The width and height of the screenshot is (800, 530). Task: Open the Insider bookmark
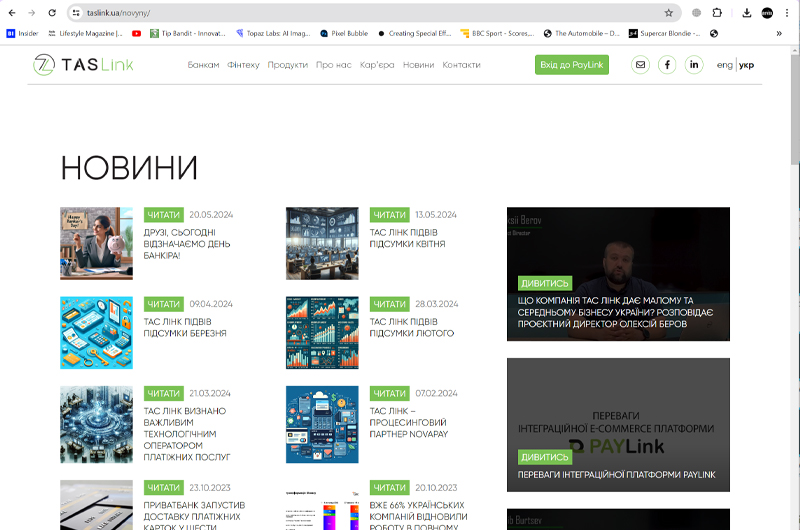point(22,33)
